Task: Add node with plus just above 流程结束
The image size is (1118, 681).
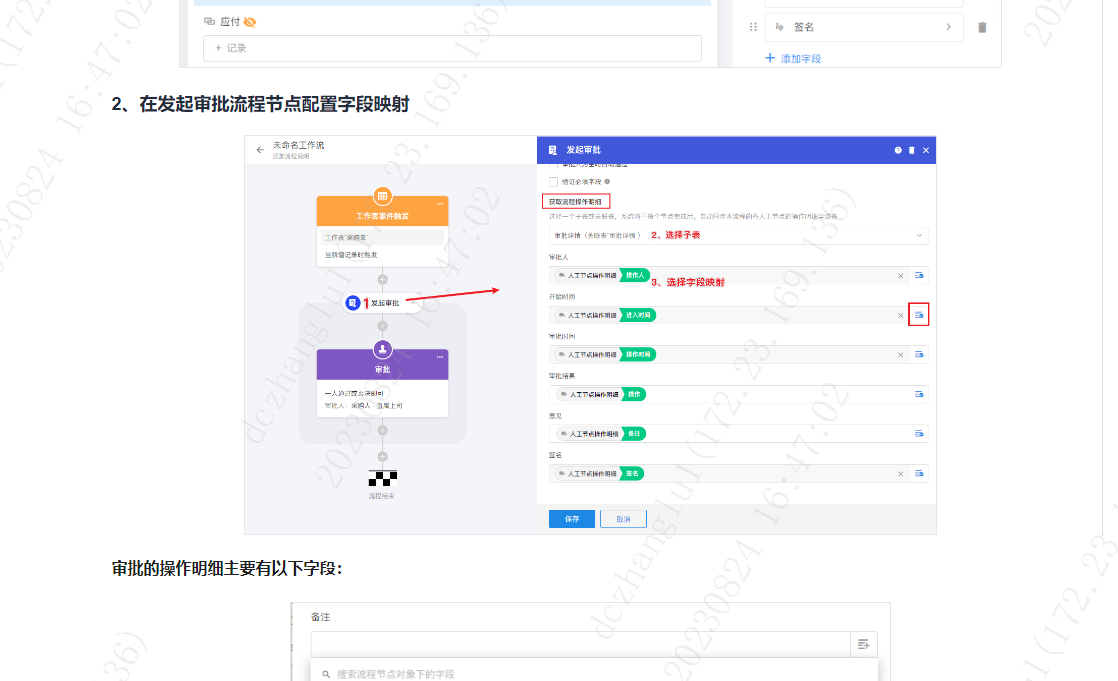Action: (382, 456)
